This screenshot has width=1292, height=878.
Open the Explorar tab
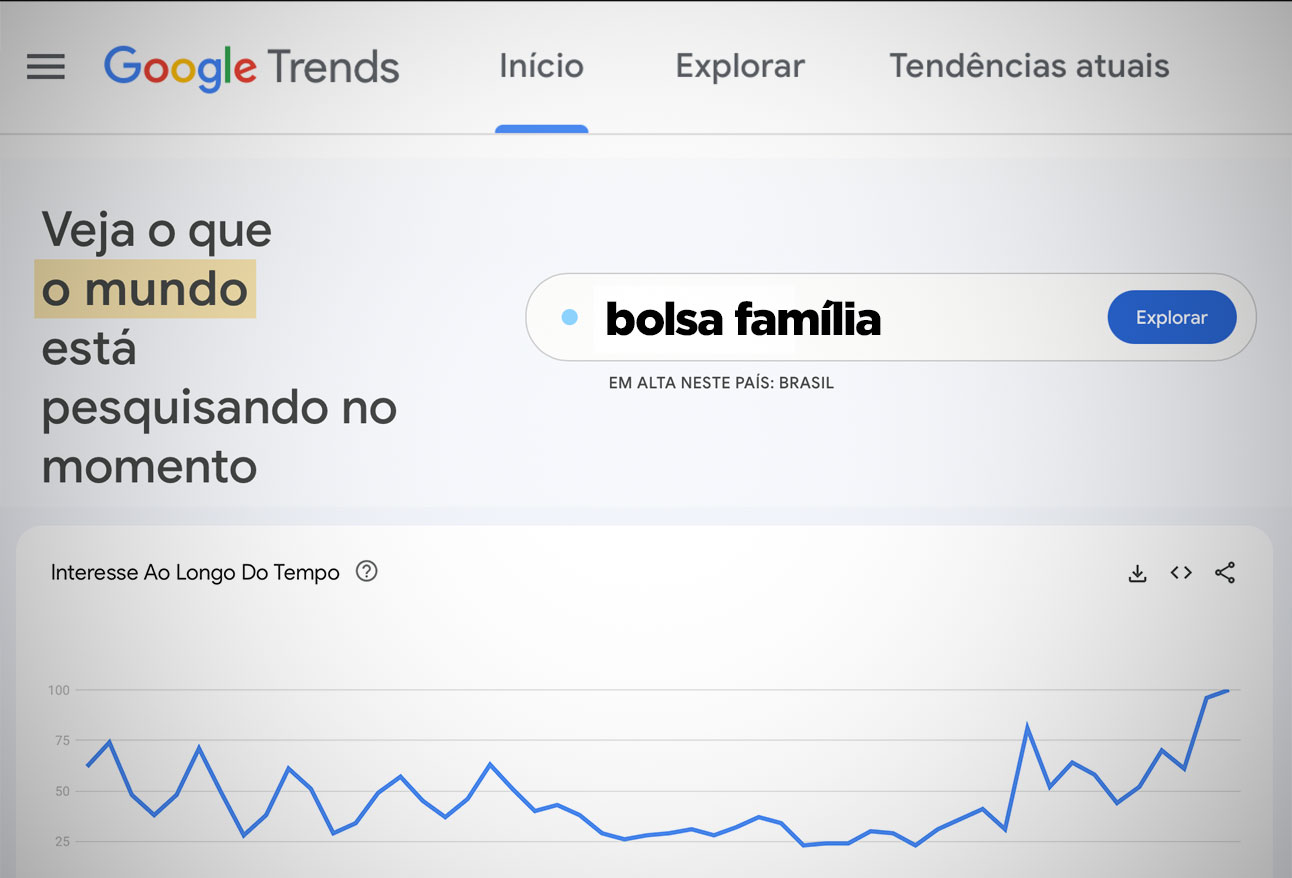tap(740, 67)
